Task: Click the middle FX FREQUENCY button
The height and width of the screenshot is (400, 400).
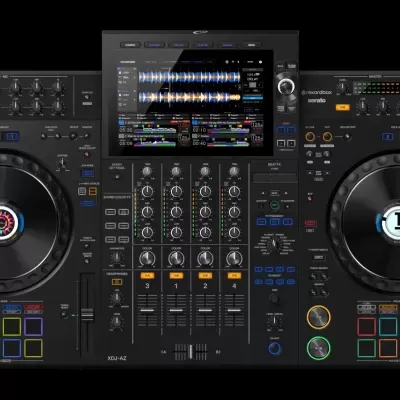Action: click(274, 222)
